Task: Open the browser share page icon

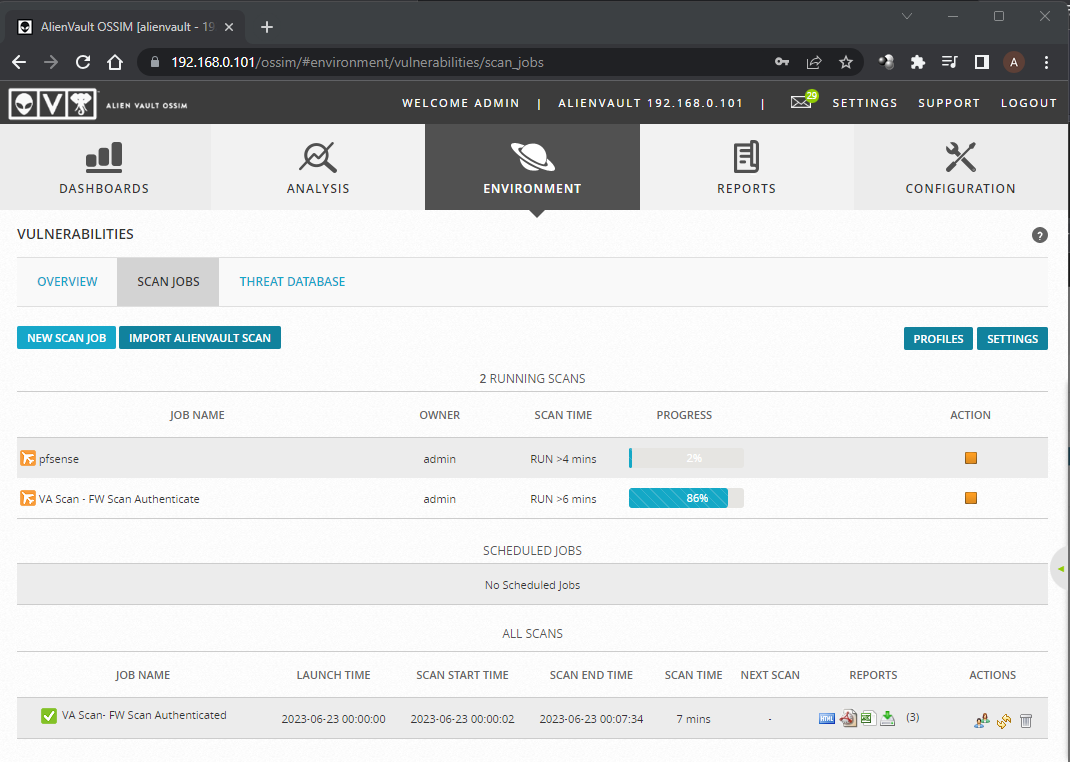Action: [813, 62]
